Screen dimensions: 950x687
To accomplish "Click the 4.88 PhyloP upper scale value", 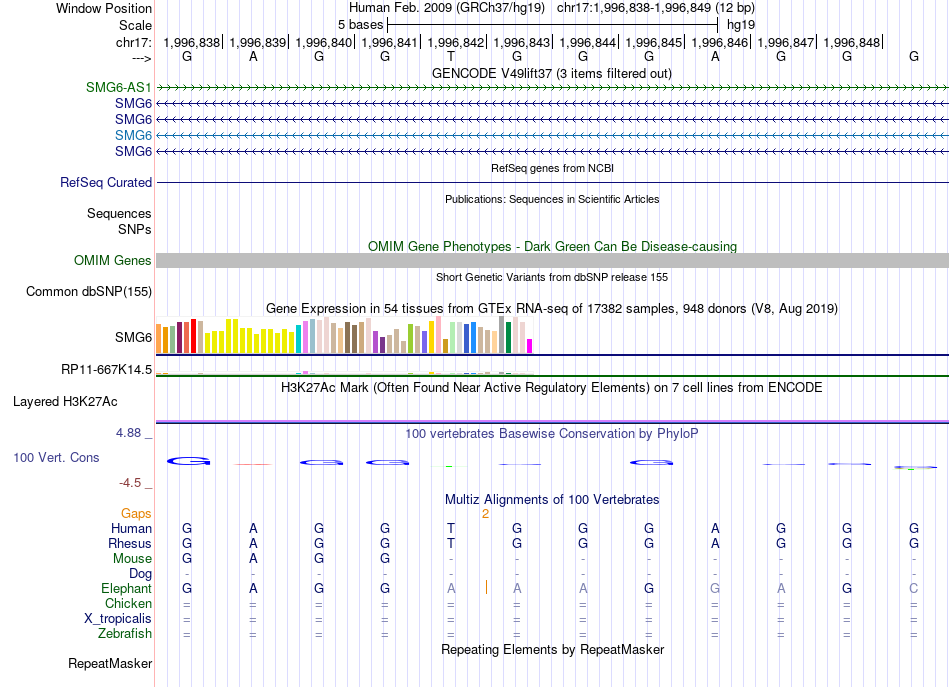I will (128, 433).
